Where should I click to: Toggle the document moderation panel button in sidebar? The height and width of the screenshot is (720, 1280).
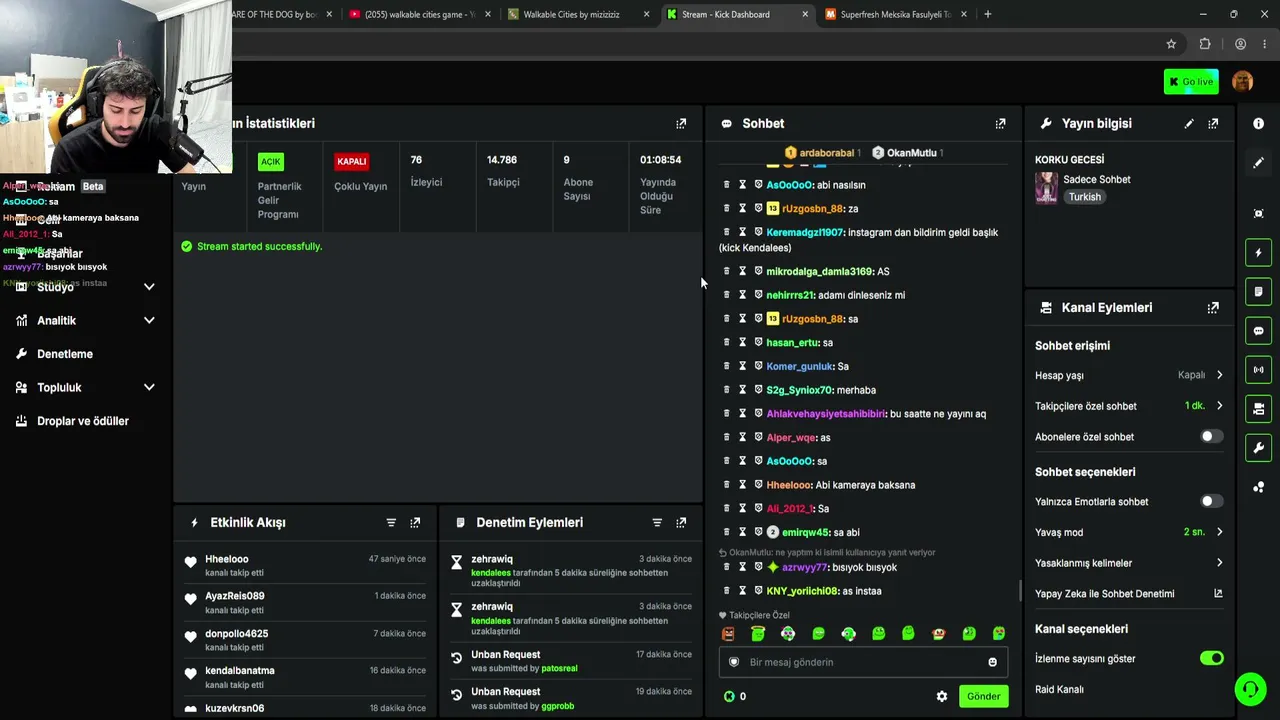[1258, 292]
